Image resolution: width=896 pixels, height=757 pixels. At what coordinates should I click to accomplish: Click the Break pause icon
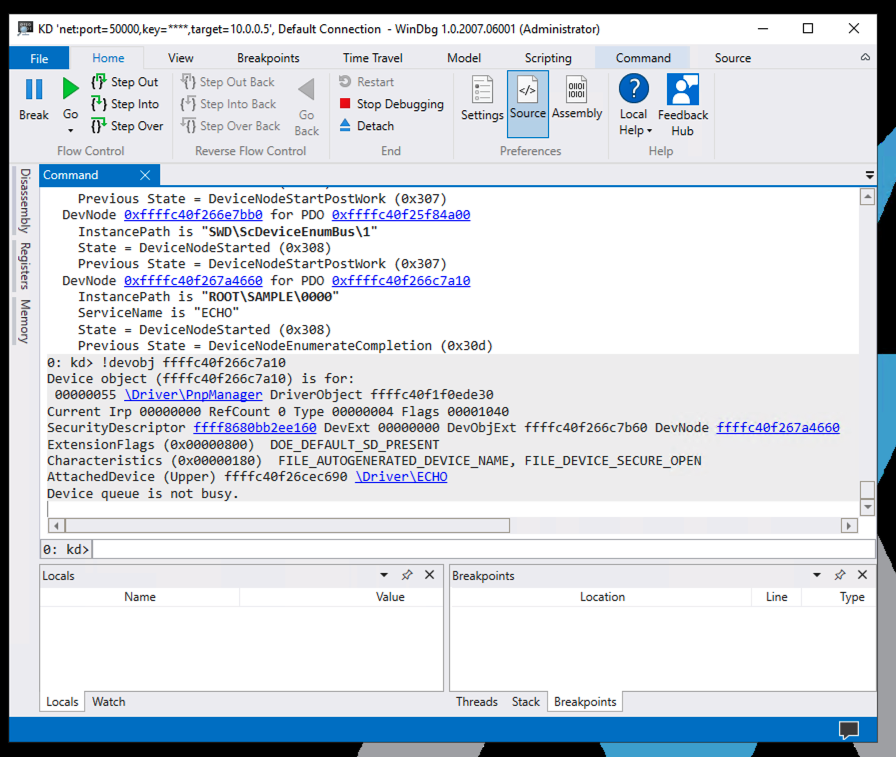34,90
